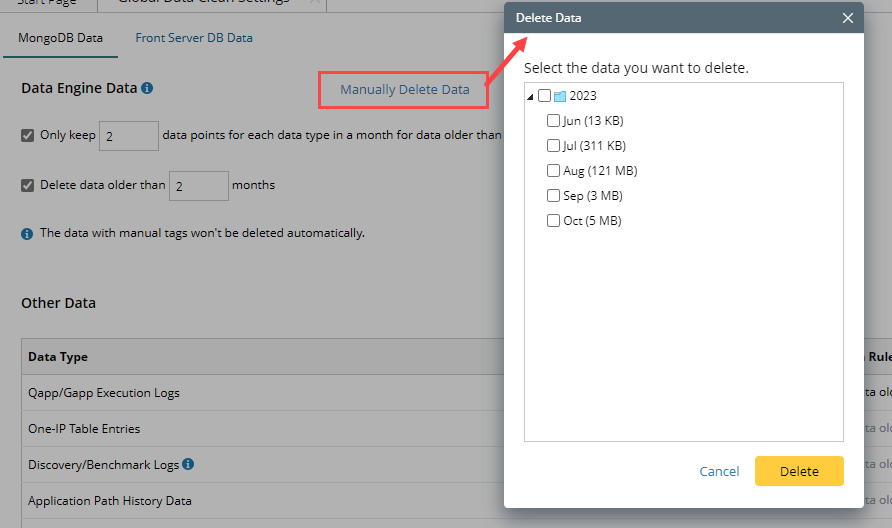
Task: Check the Sep (3 MB) checkbox
Action: [553, 196]
